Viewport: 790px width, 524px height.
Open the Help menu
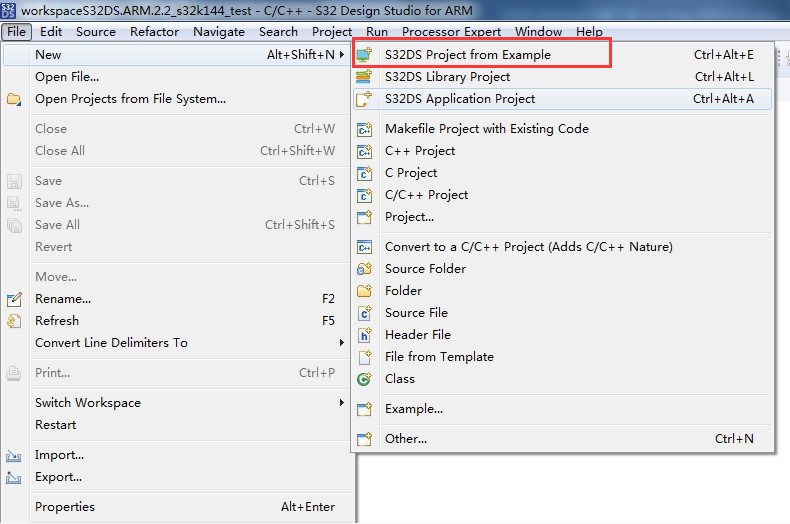pos(589,32)
